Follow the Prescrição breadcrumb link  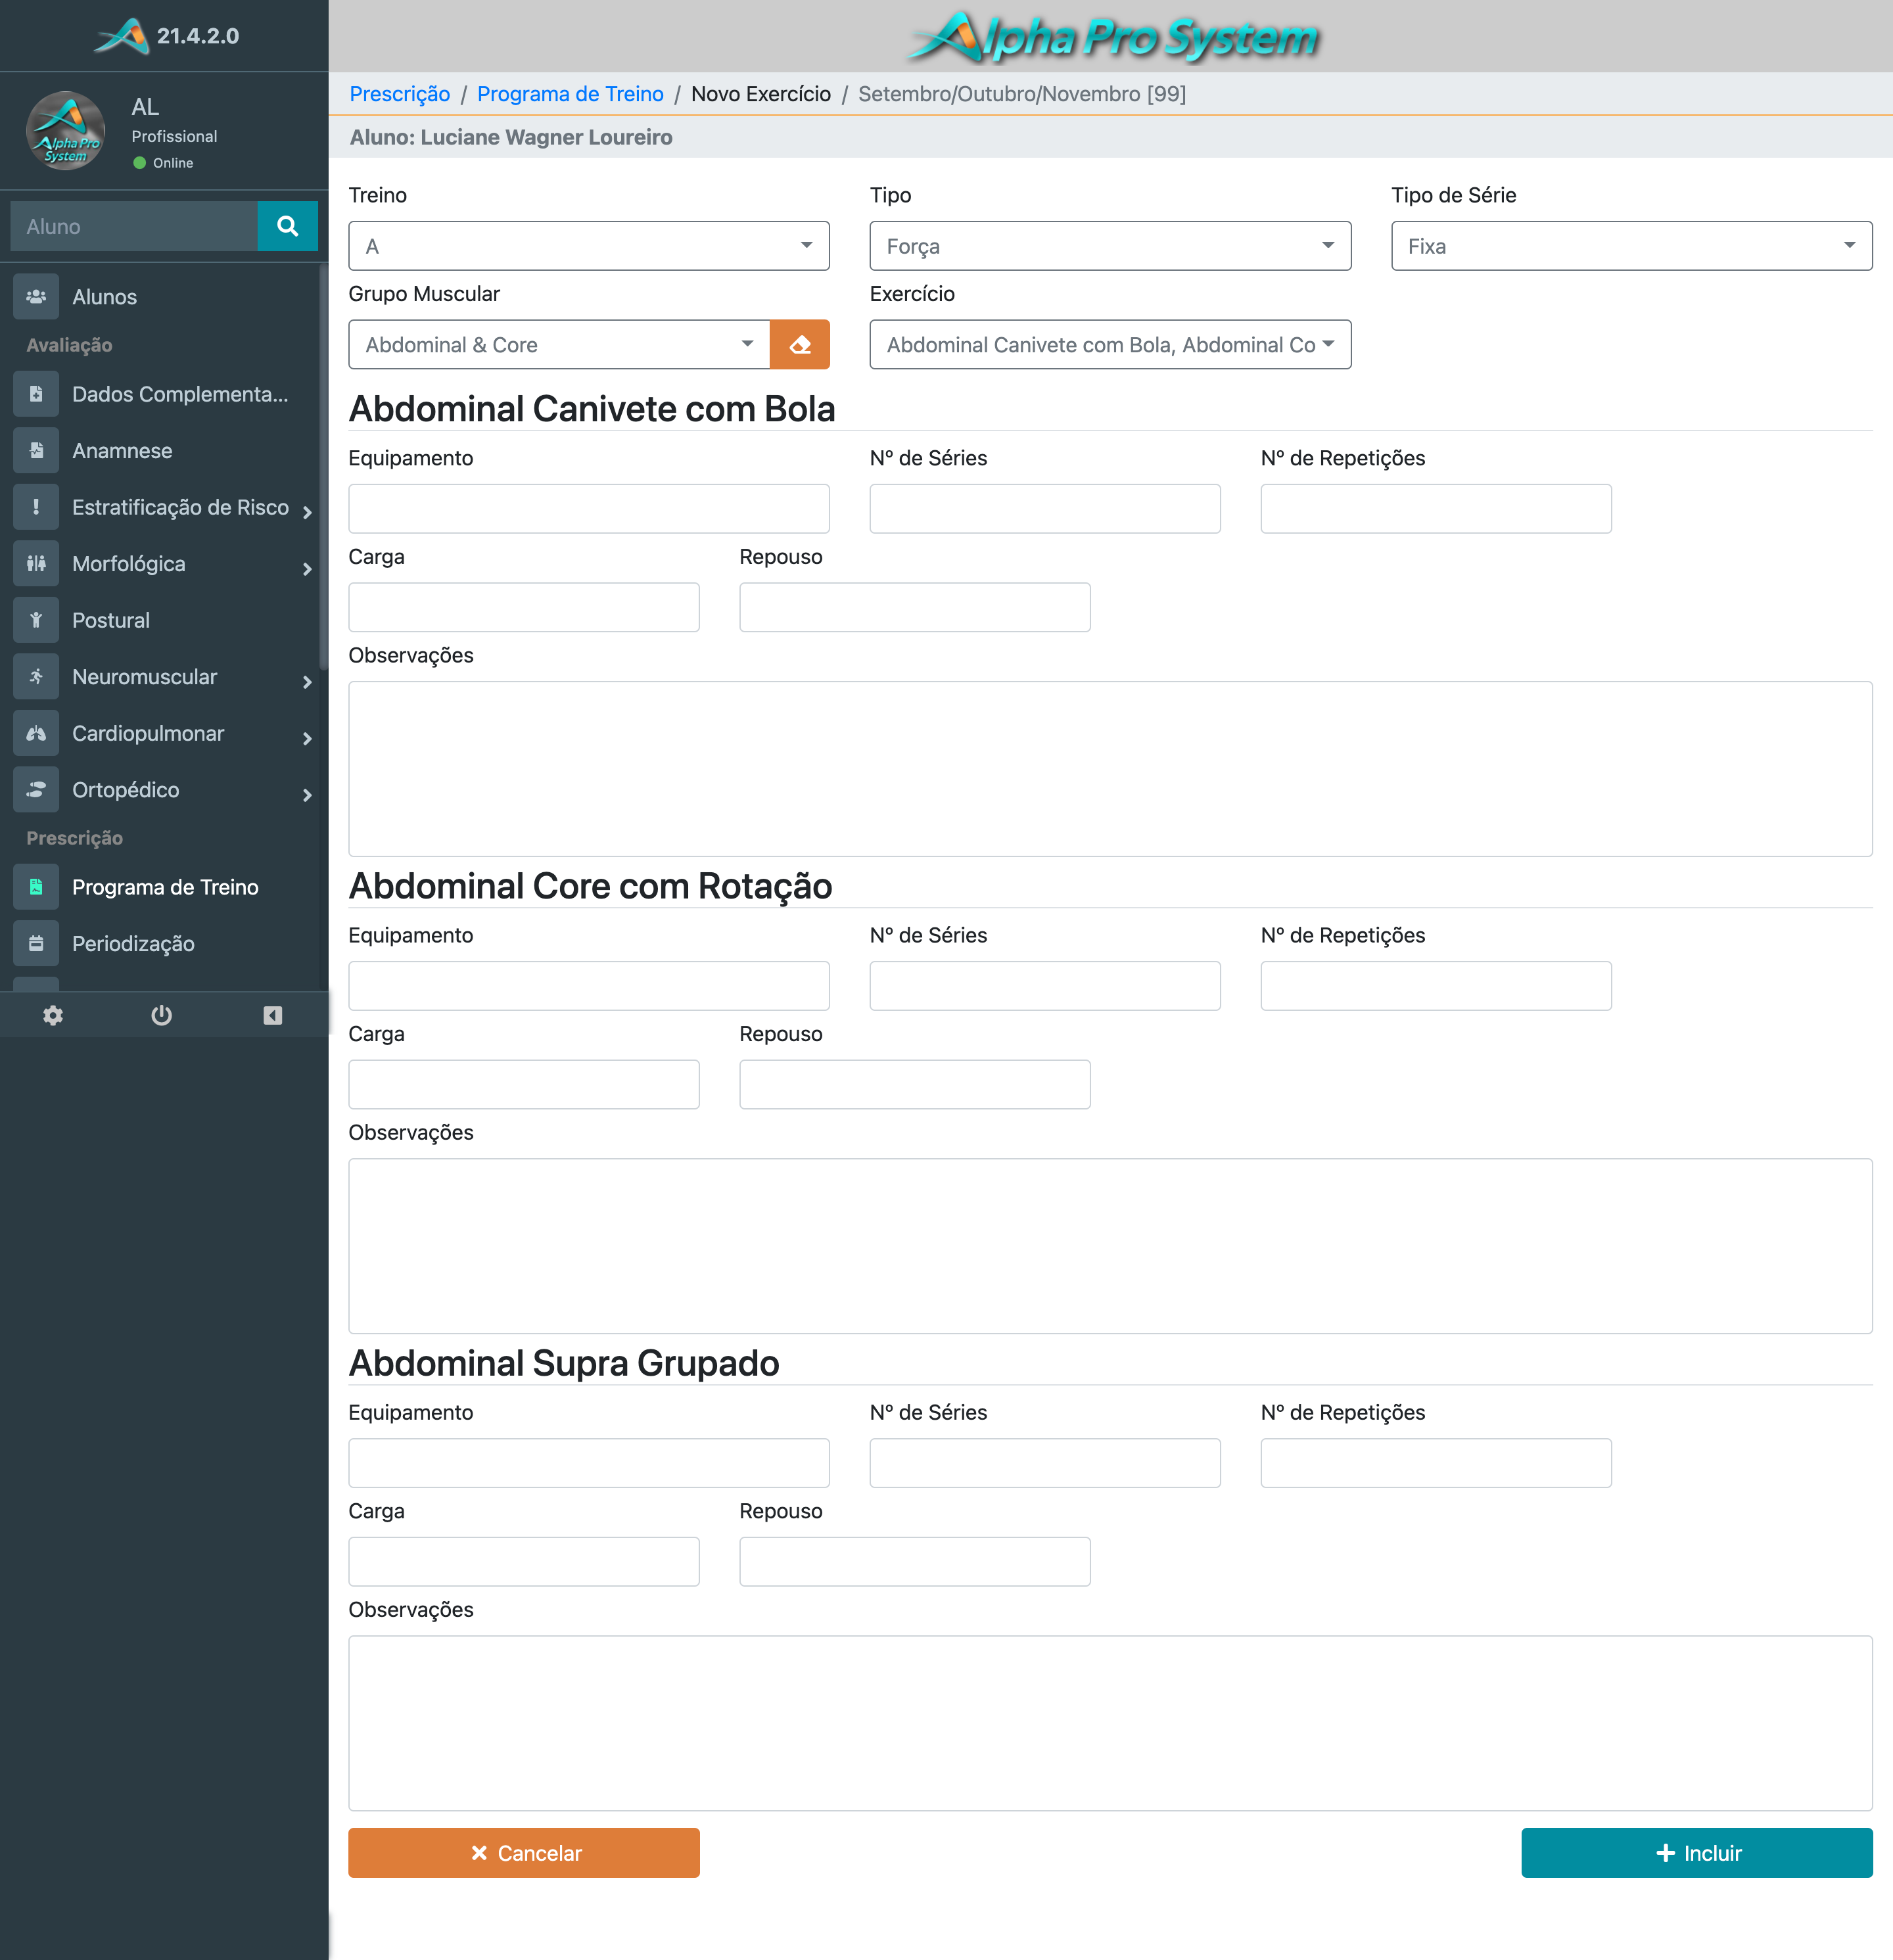pos(399,94)
